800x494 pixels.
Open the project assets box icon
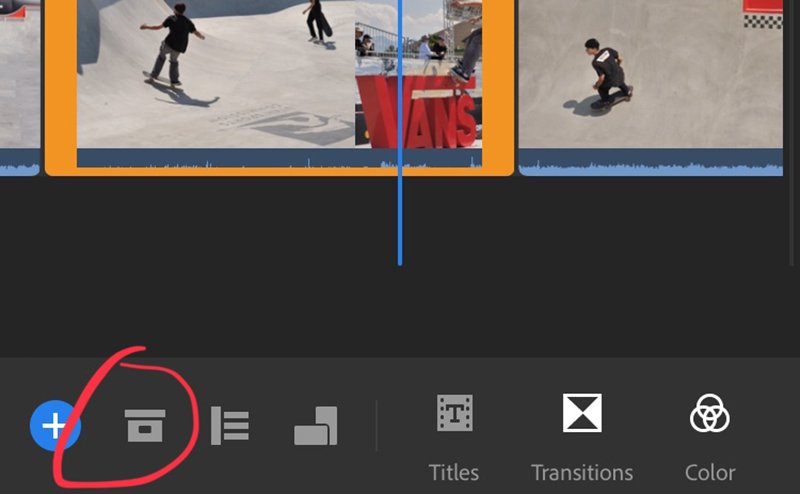click(x=145, y=426)
